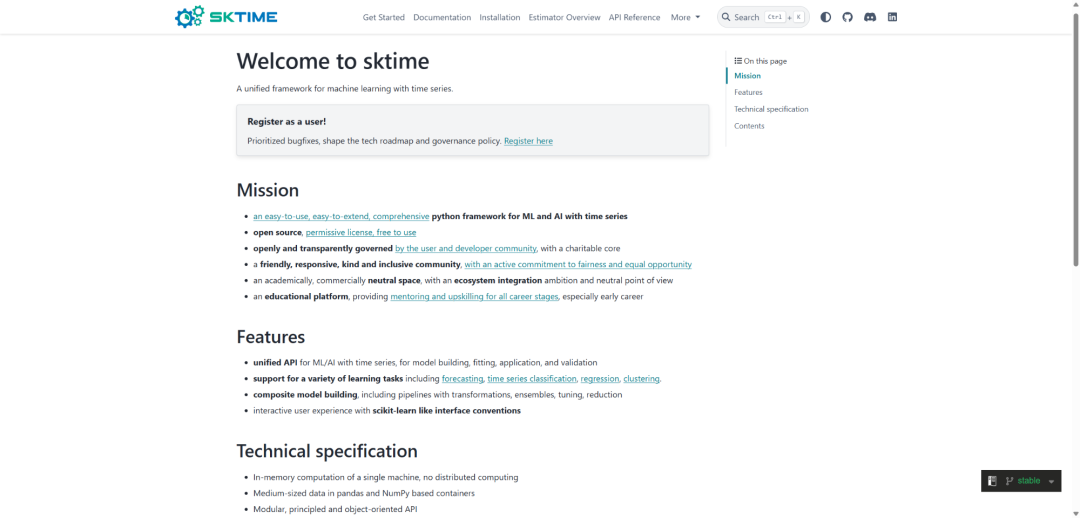1080x518 pixels.
Task: Click the Features section heading
Action: (271, 337)
